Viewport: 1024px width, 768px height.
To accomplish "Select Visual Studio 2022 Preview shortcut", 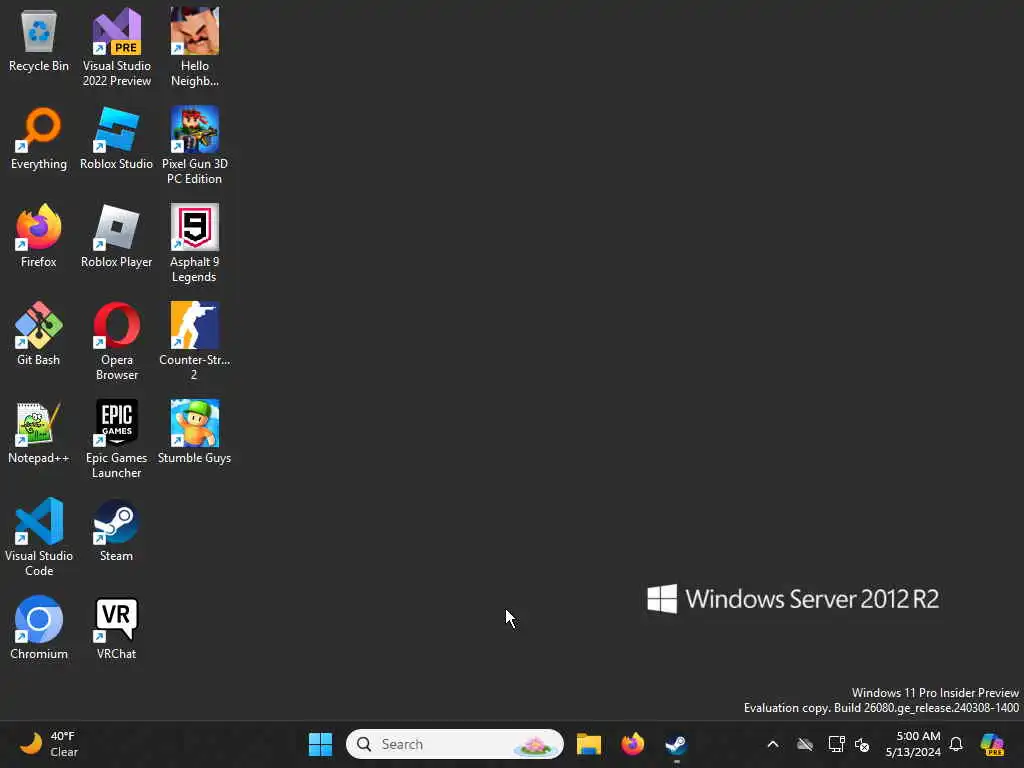I will coord(117,47).
